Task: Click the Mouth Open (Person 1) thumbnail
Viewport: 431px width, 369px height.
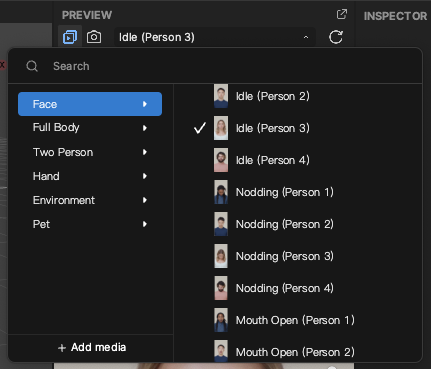Action: click(x=221, y=320)
